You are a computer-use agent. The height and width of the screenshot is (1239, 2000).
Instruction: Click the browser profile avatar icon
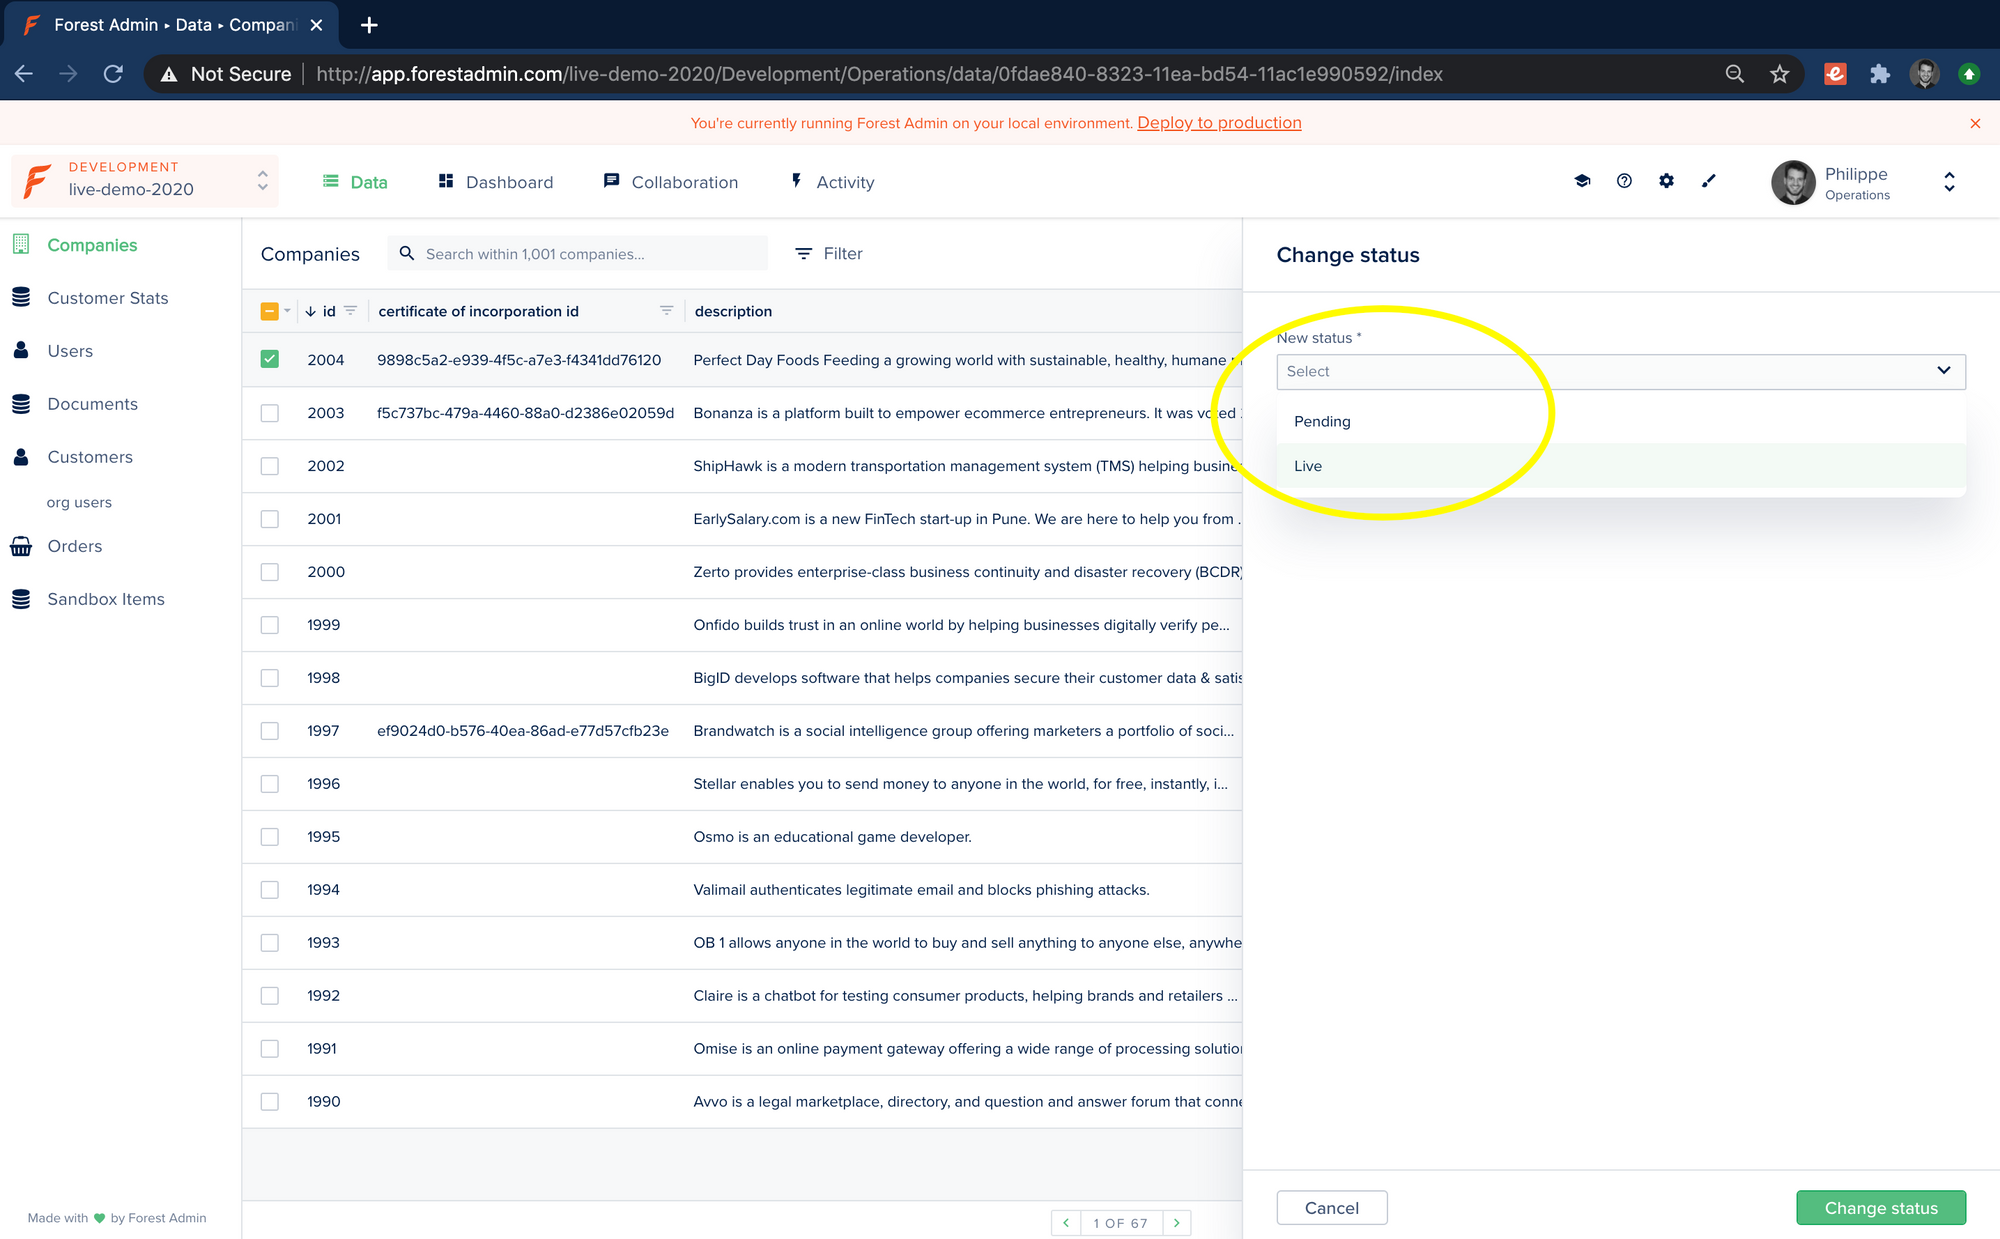(x=1924, y=74)
